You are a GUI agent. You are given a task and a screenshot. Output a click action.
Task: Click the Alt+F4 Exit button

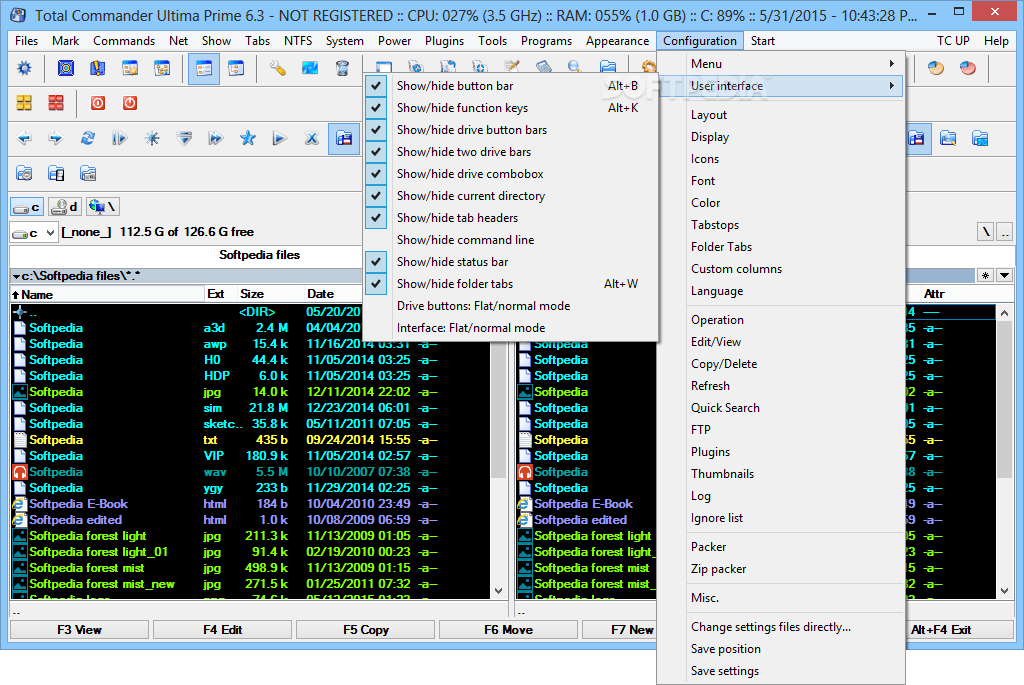tap(941, 629)
